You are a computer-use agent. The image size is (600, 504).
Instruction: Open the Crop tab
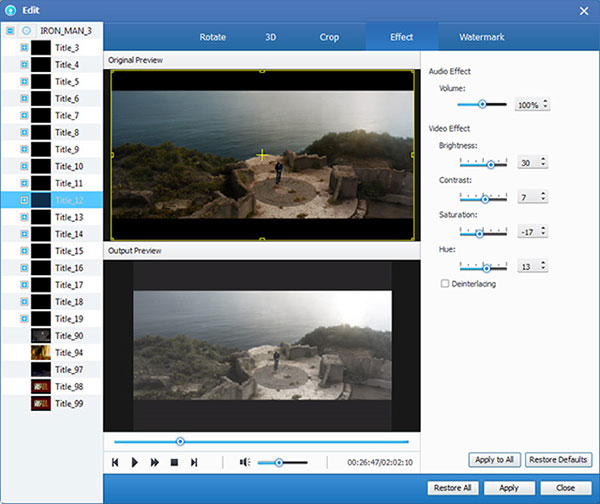coord(329,37)
